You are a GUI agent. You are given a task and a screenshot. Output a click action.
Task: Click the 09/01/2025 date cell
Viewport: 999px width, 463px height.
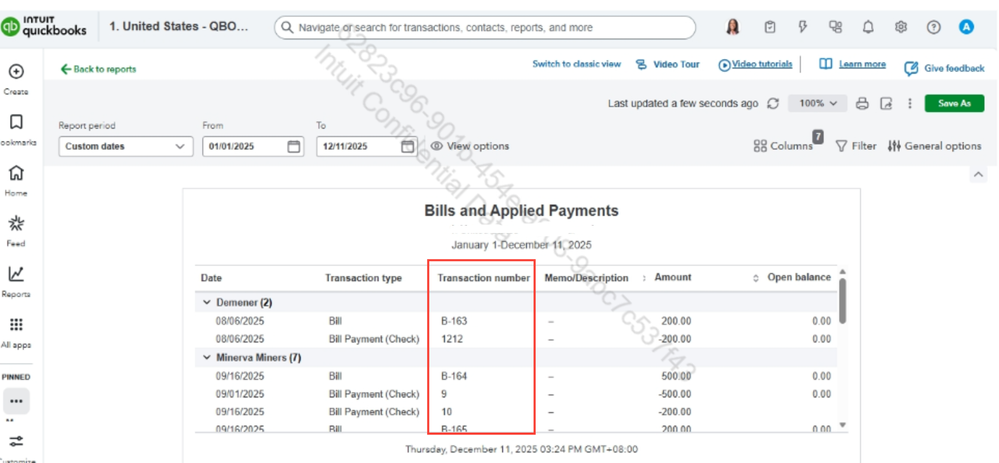240,394
